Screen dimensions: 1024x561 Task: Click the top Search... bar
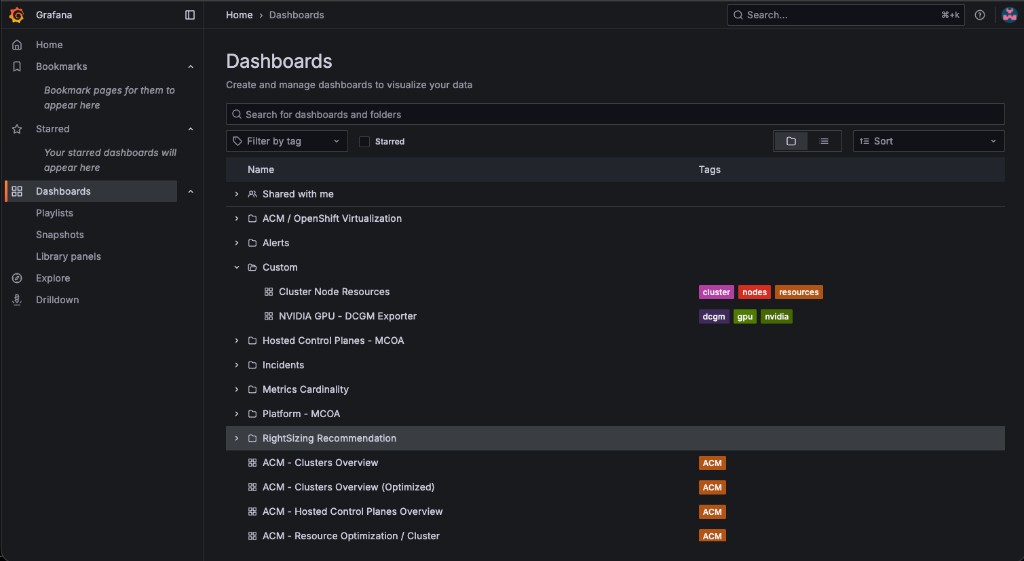pos(845,14)
